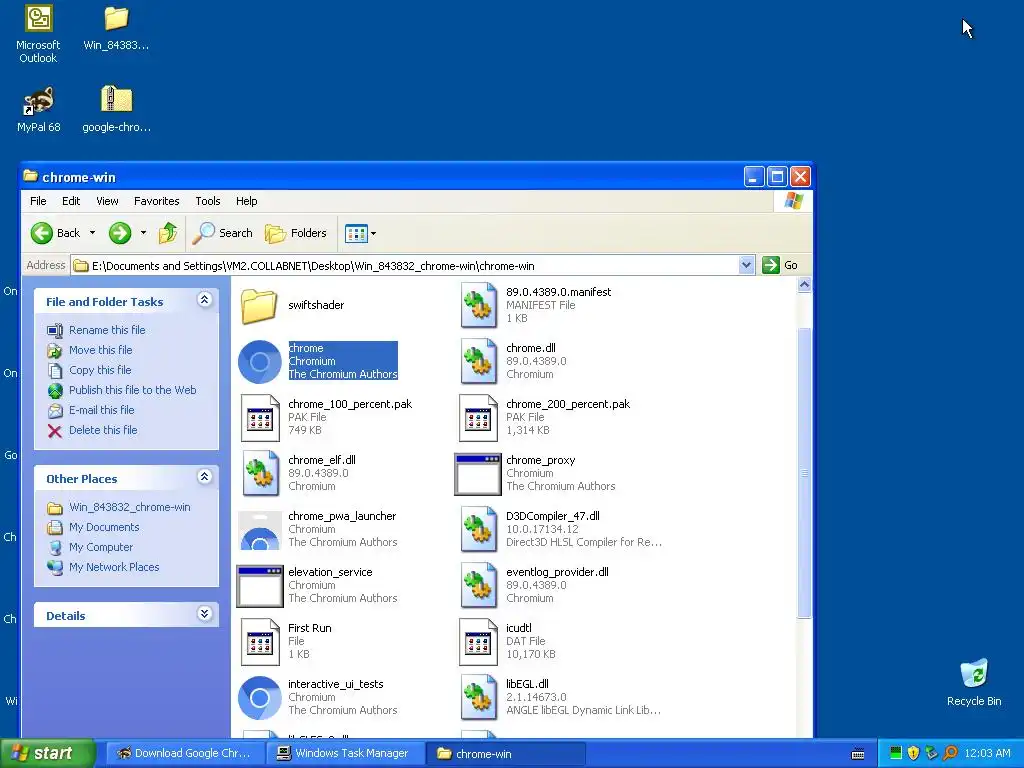The width and height of the screenshot is (1024, 768).
Task: Select the 89.0.4389.0.manifest file icon
Action: pos(478,305)
